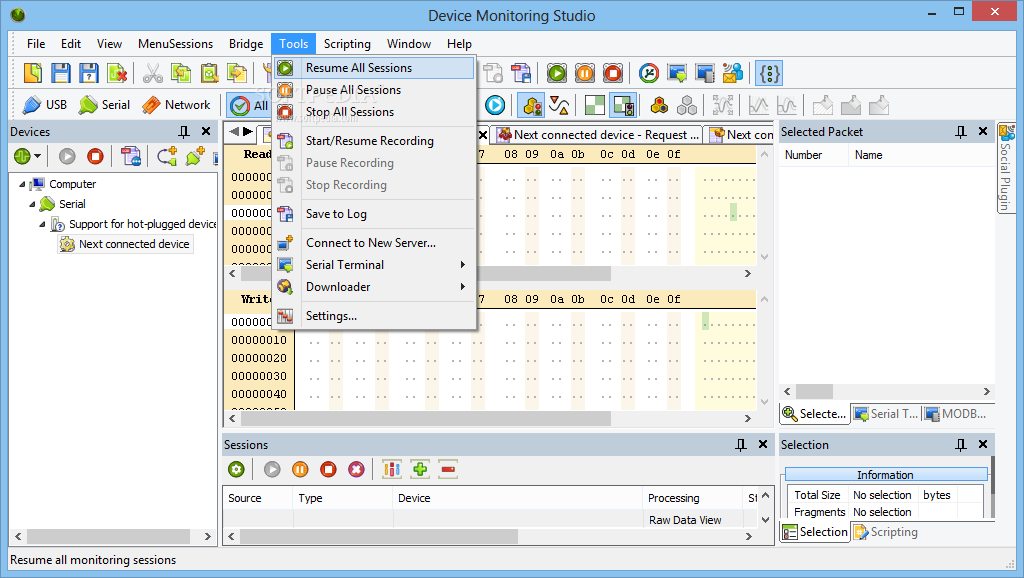This screenshot has height=578, width=1024.
Task: Open the Scripting menu
Action: 347,44
